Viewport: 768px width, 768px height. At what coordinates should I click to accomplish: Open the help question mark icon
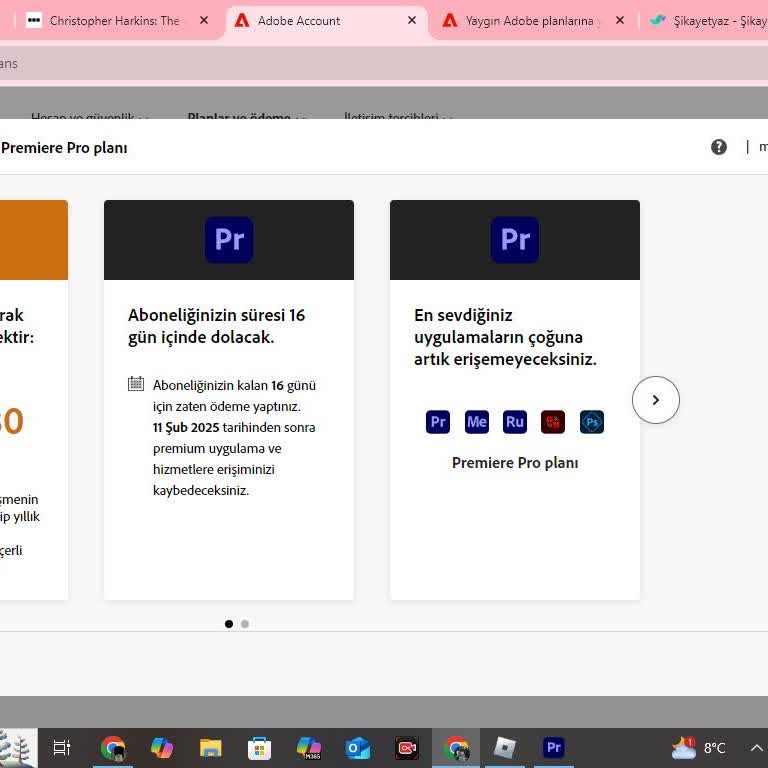coord(719,147)
